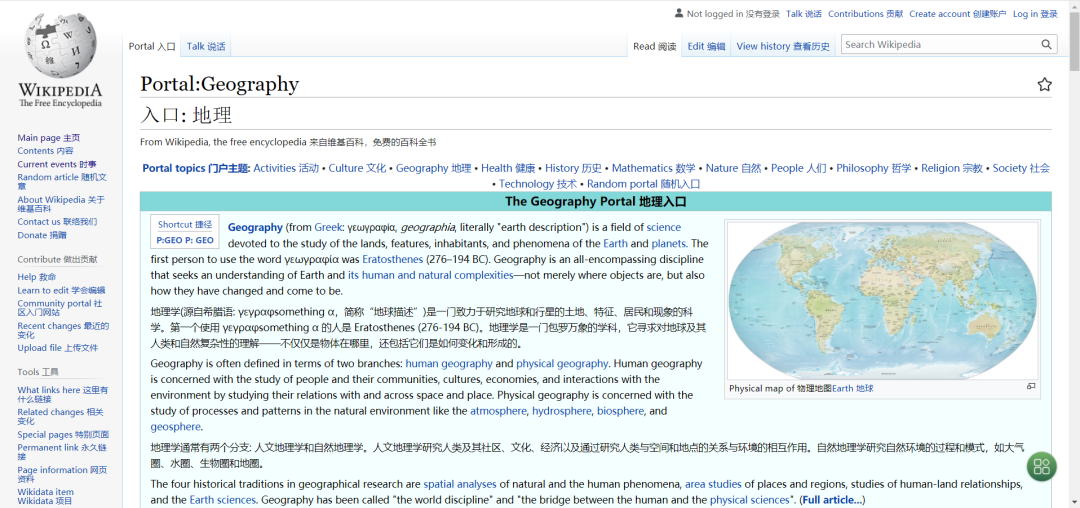Click the P:GEO shortcut link
Screen dimensions: 1080x508
(x=185, y=240)
